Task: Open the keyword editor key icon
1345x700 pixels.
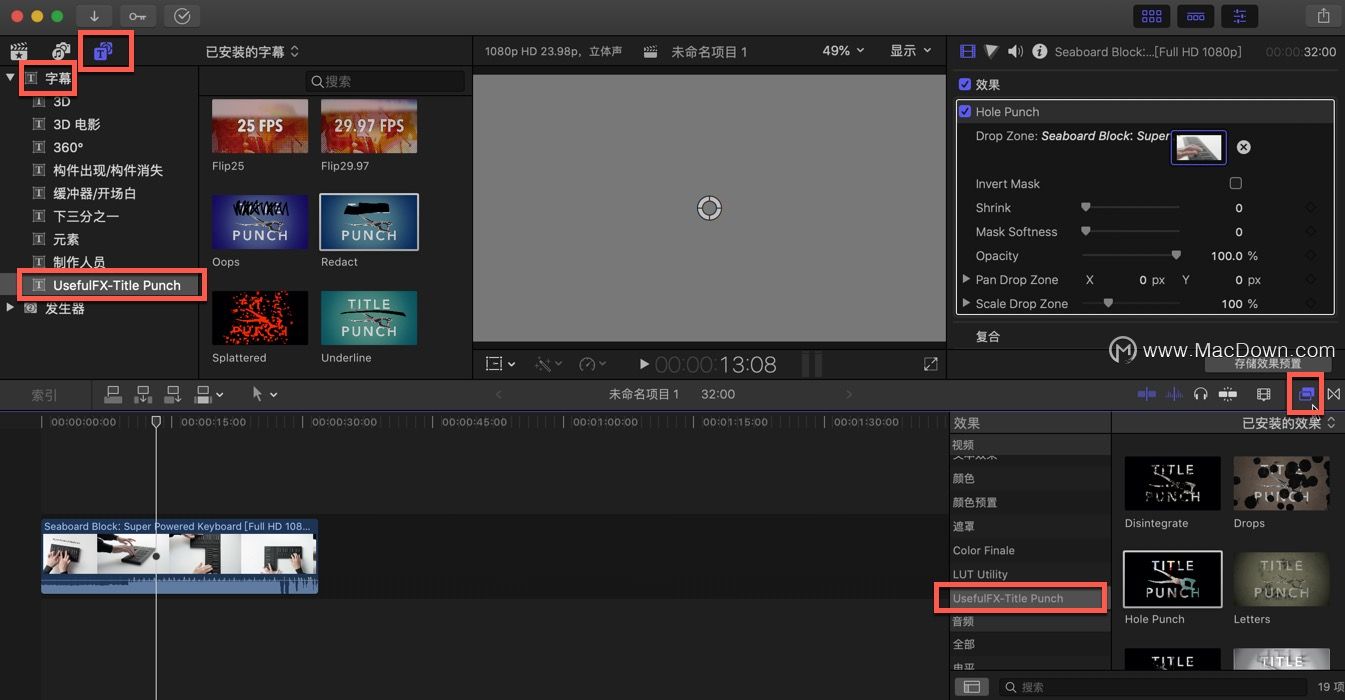Action: click(x=138, y=16)
